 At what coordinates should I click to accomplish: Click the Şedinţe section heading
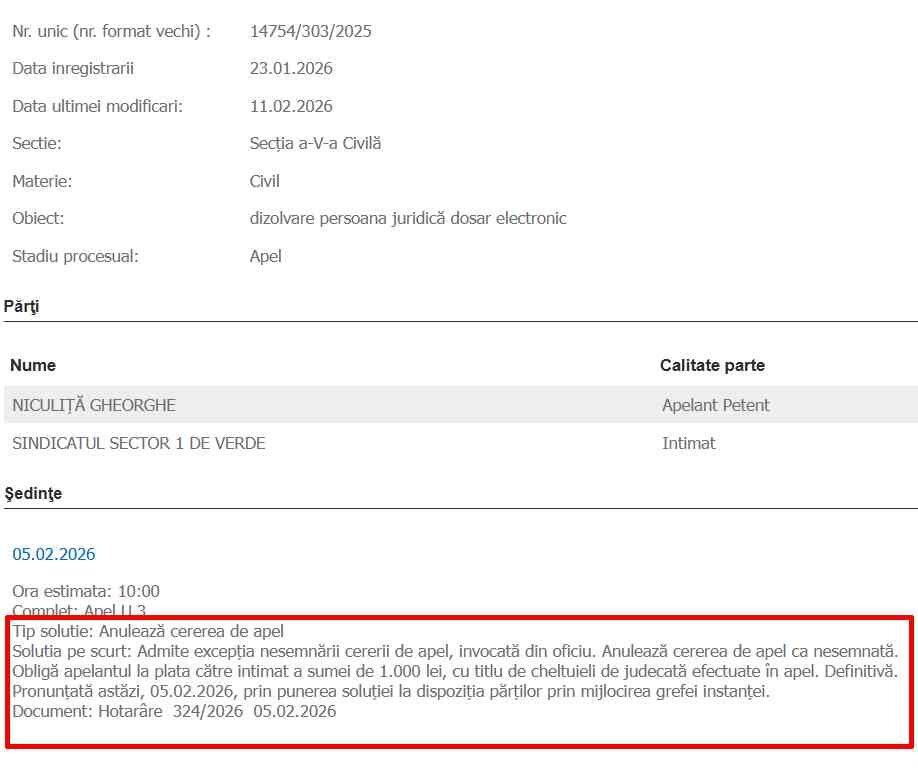33,493
